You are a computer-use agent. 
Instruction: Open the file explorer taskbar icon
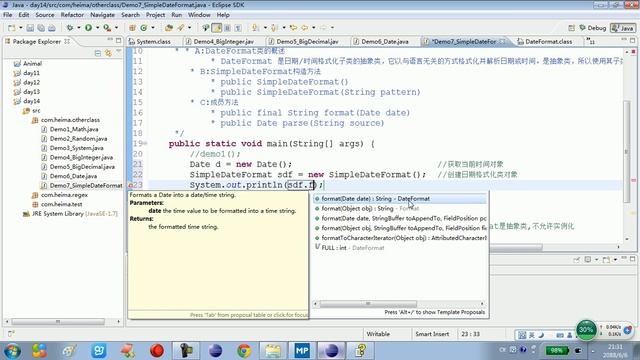(x=273, y=351)
